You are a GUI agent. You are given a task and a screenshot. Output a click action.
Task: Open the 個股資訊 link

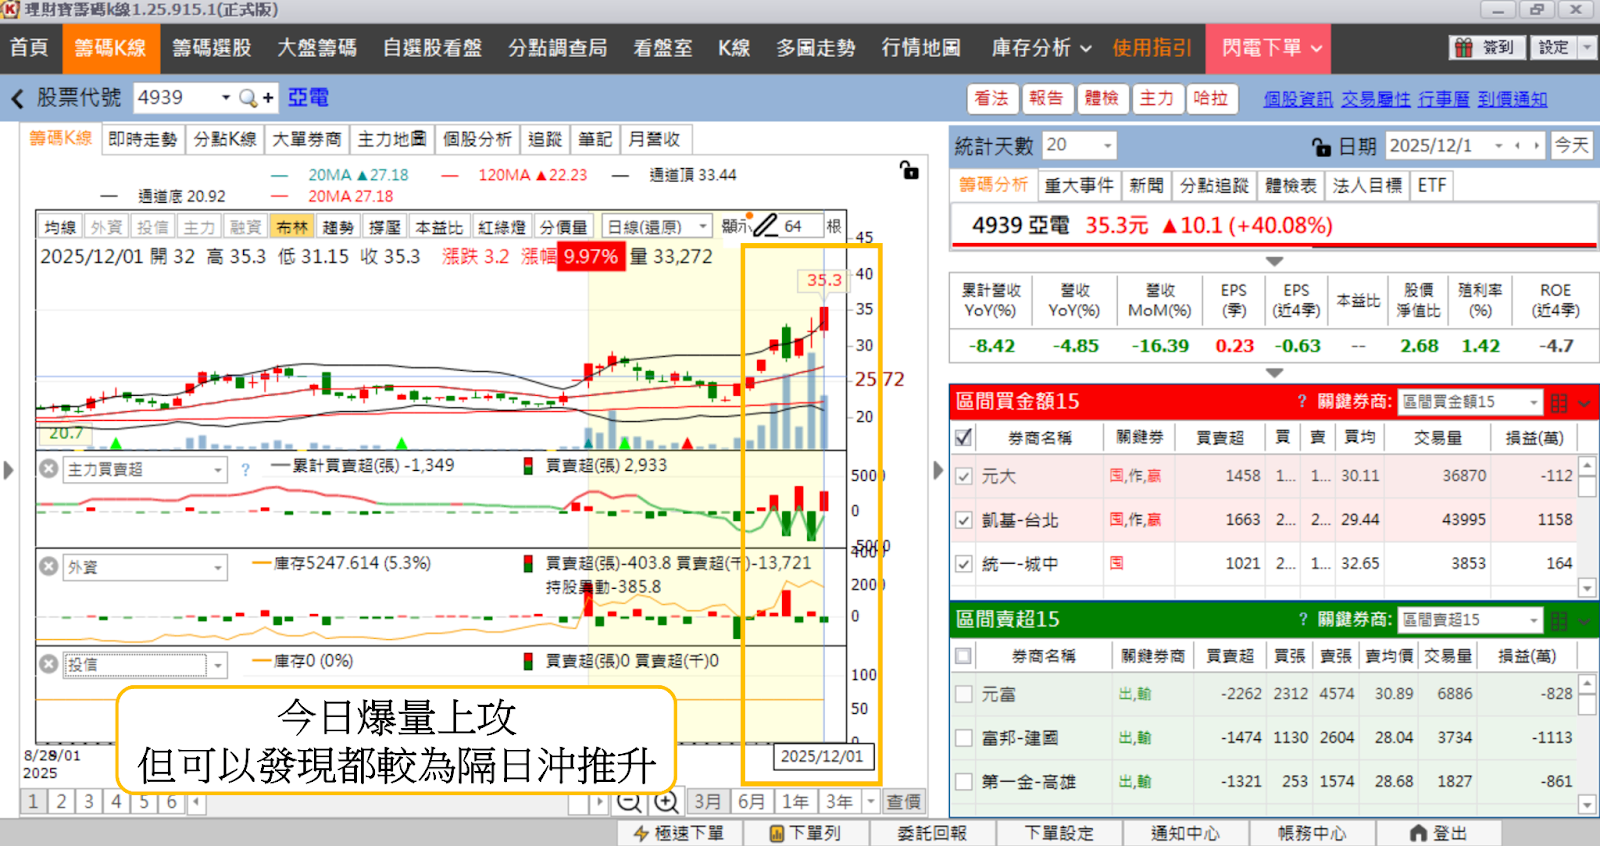[x=1298, y=99]
